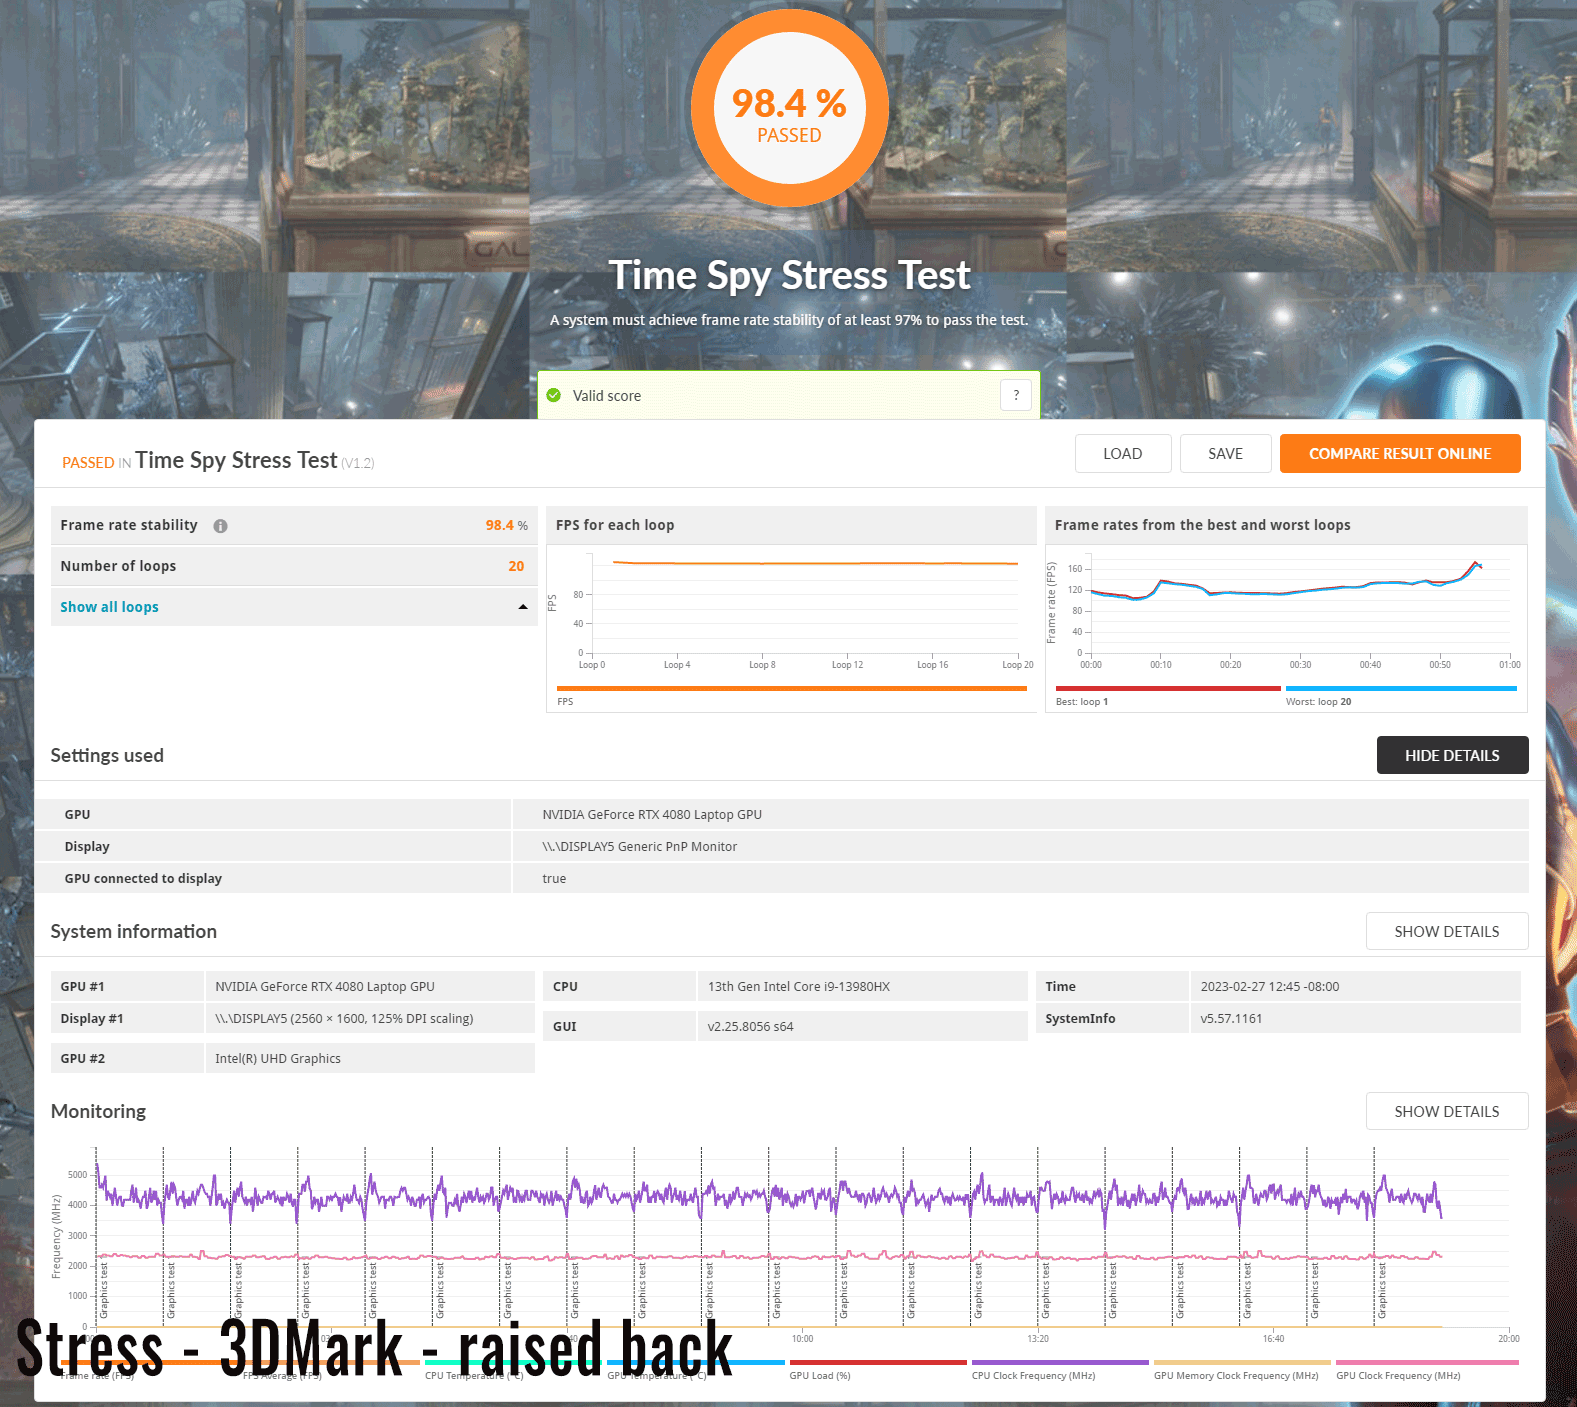Click 'Frame rates from the best and worst loops' title
The image size is (1577, 1407).
click(x=1202, y=525)
